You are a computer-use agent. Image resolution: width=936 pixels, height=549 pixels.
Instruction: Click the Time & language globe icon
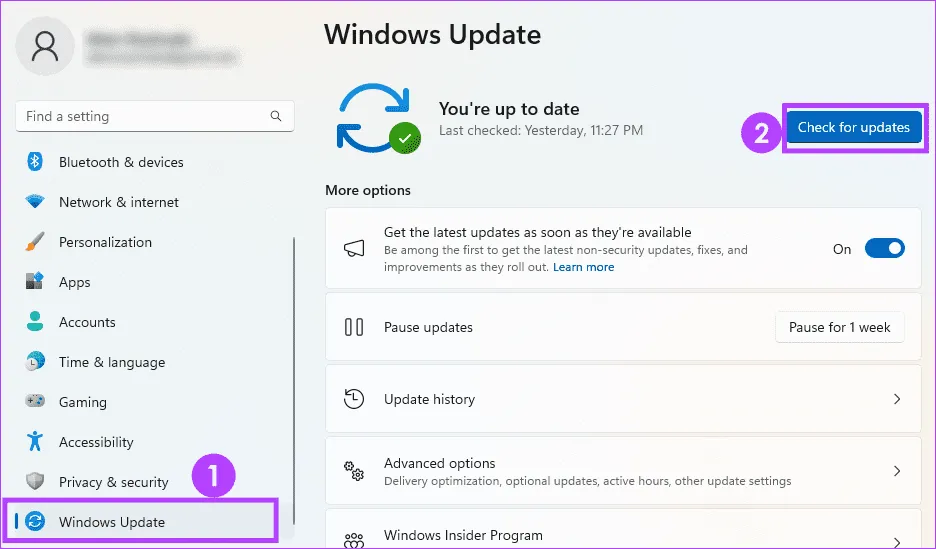click(35, 362)
